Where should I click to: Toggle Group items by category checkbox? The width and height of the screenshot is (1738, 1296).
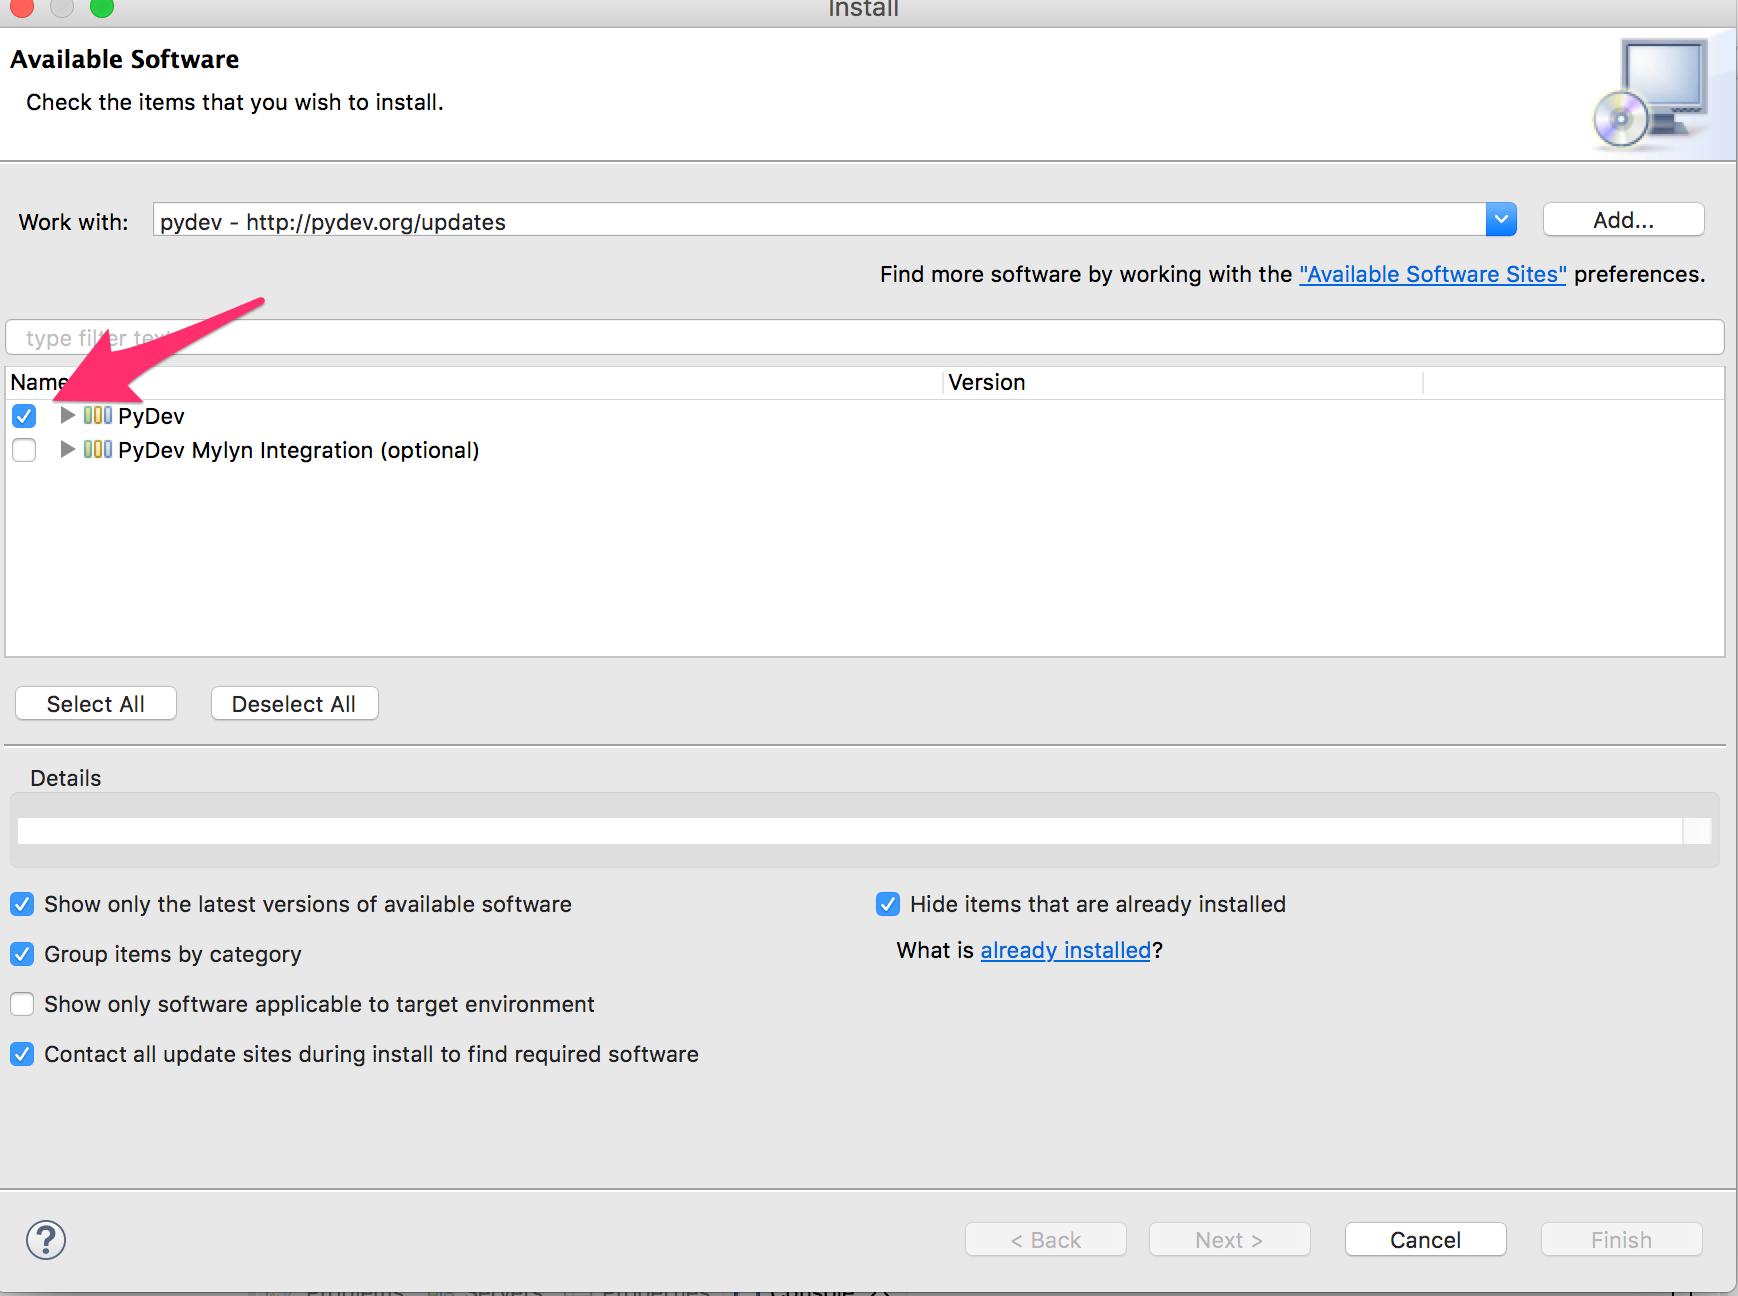pos(22,954)
